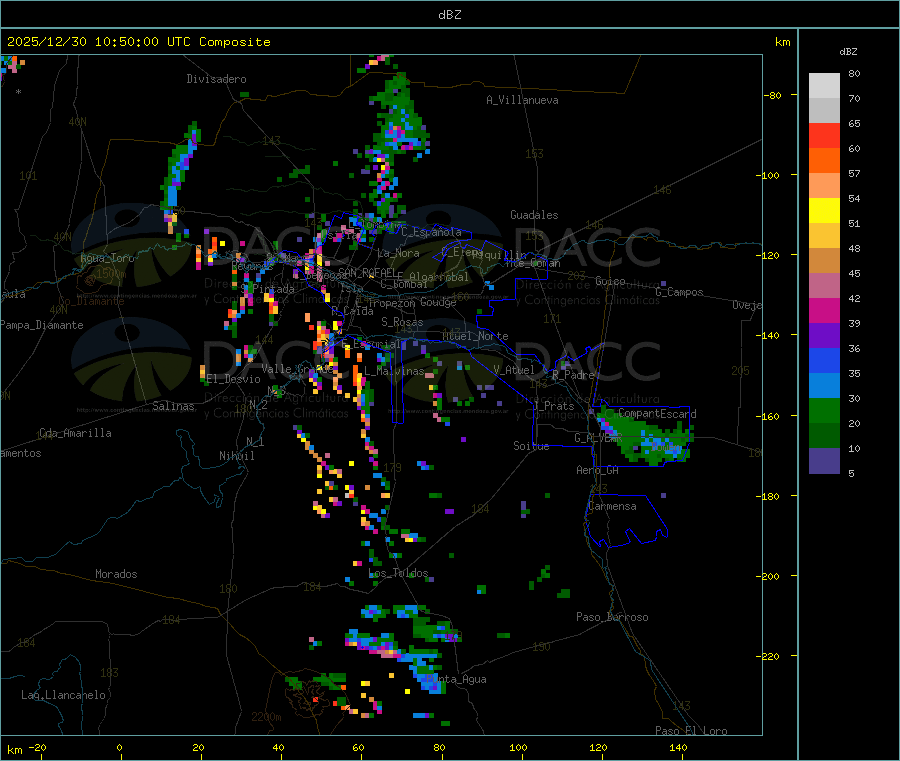Click the Valle_Grande map label
The width and height of the screenshot is (900, 761).
click(297, 369)
